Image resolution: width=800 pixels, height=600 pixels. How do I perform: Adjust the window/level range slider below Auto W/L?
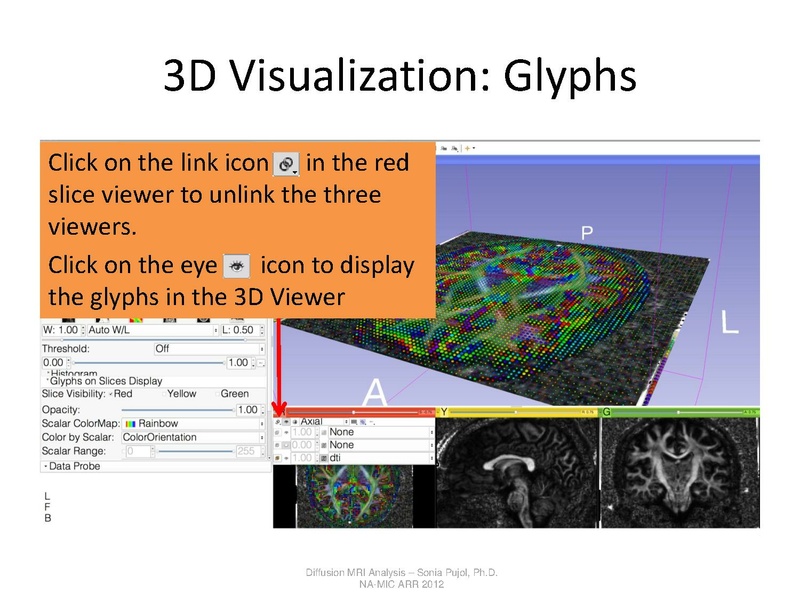click(x=154, y=340)
